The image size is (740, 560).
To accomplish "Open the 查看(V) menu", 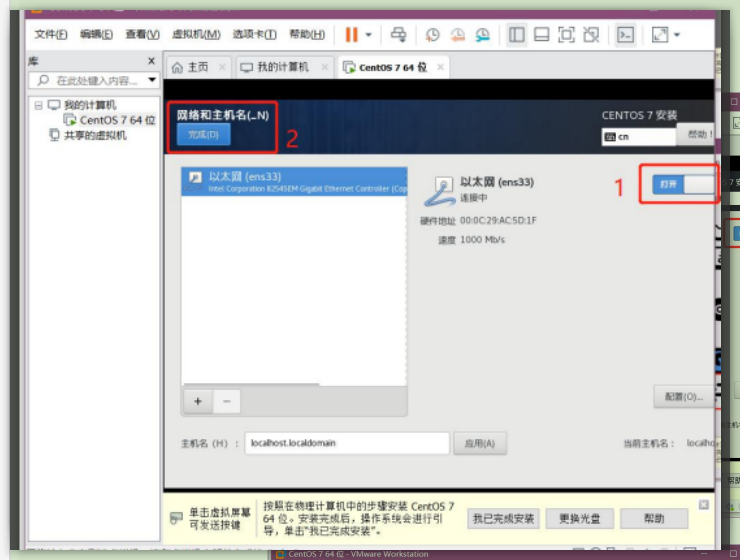I will coord(143,34).
